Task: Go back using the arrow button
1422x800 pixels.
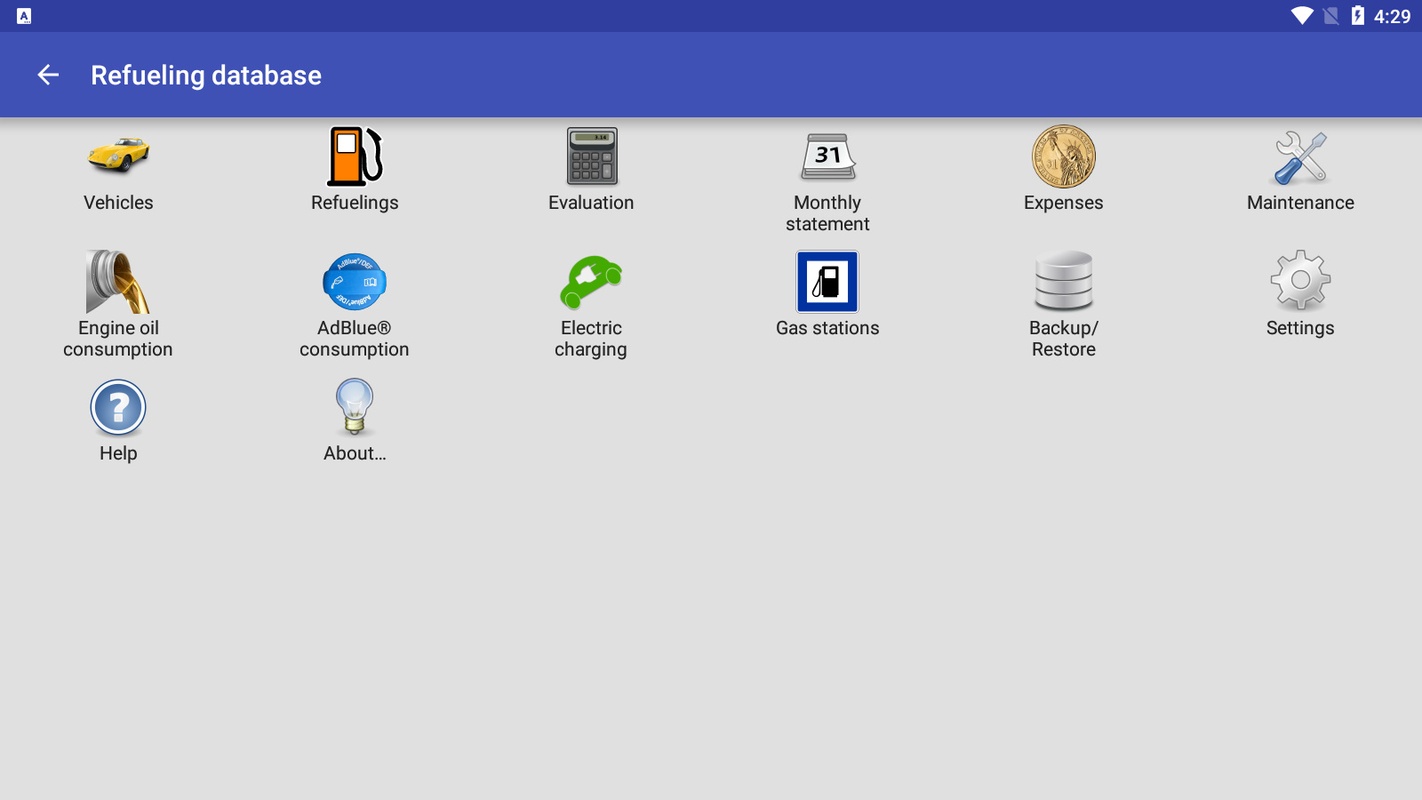Action: [48, 75]
